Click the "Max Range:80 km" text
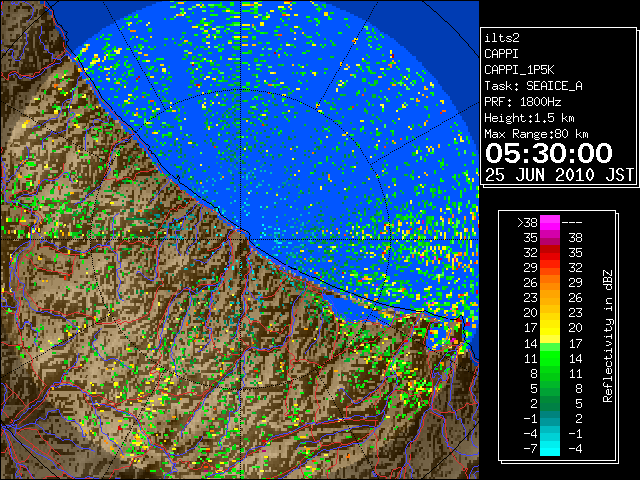640x480 pixels. [x=536, y=134]
